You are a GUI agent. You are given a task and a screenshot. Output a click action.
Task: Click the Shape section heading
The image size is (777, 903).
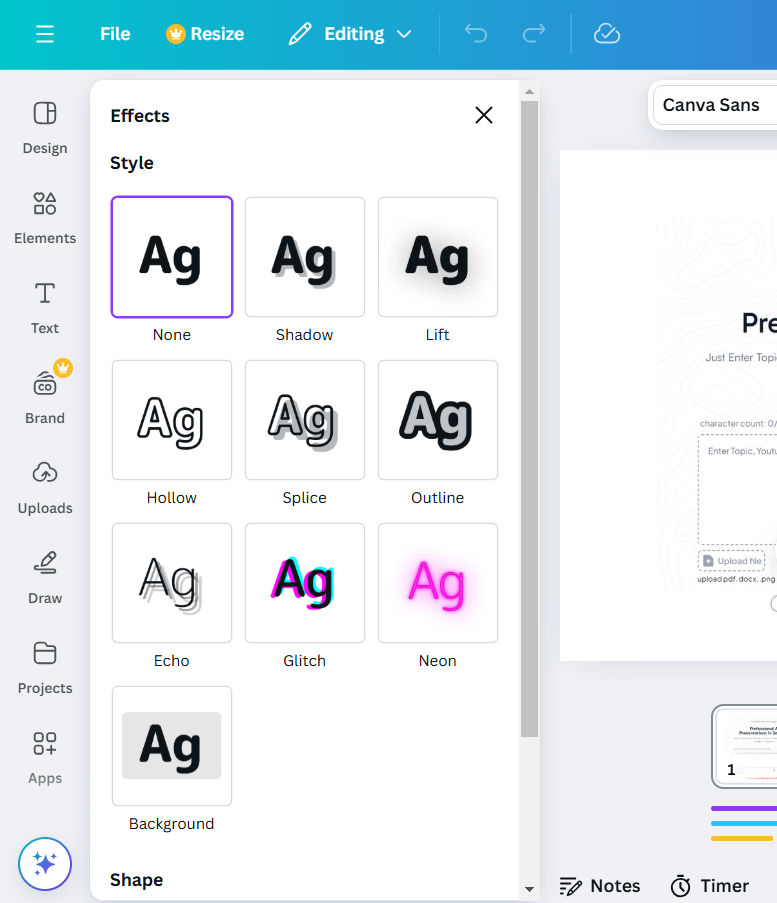tap(137, 880)
